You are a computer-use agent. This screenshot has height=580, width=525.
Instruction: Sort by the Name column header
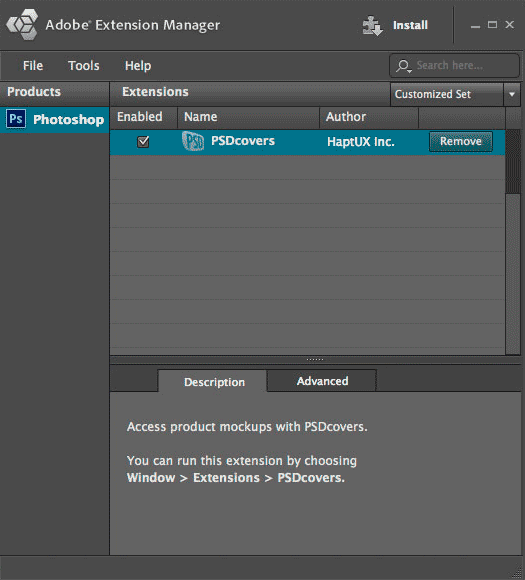[x=248, y=117]
